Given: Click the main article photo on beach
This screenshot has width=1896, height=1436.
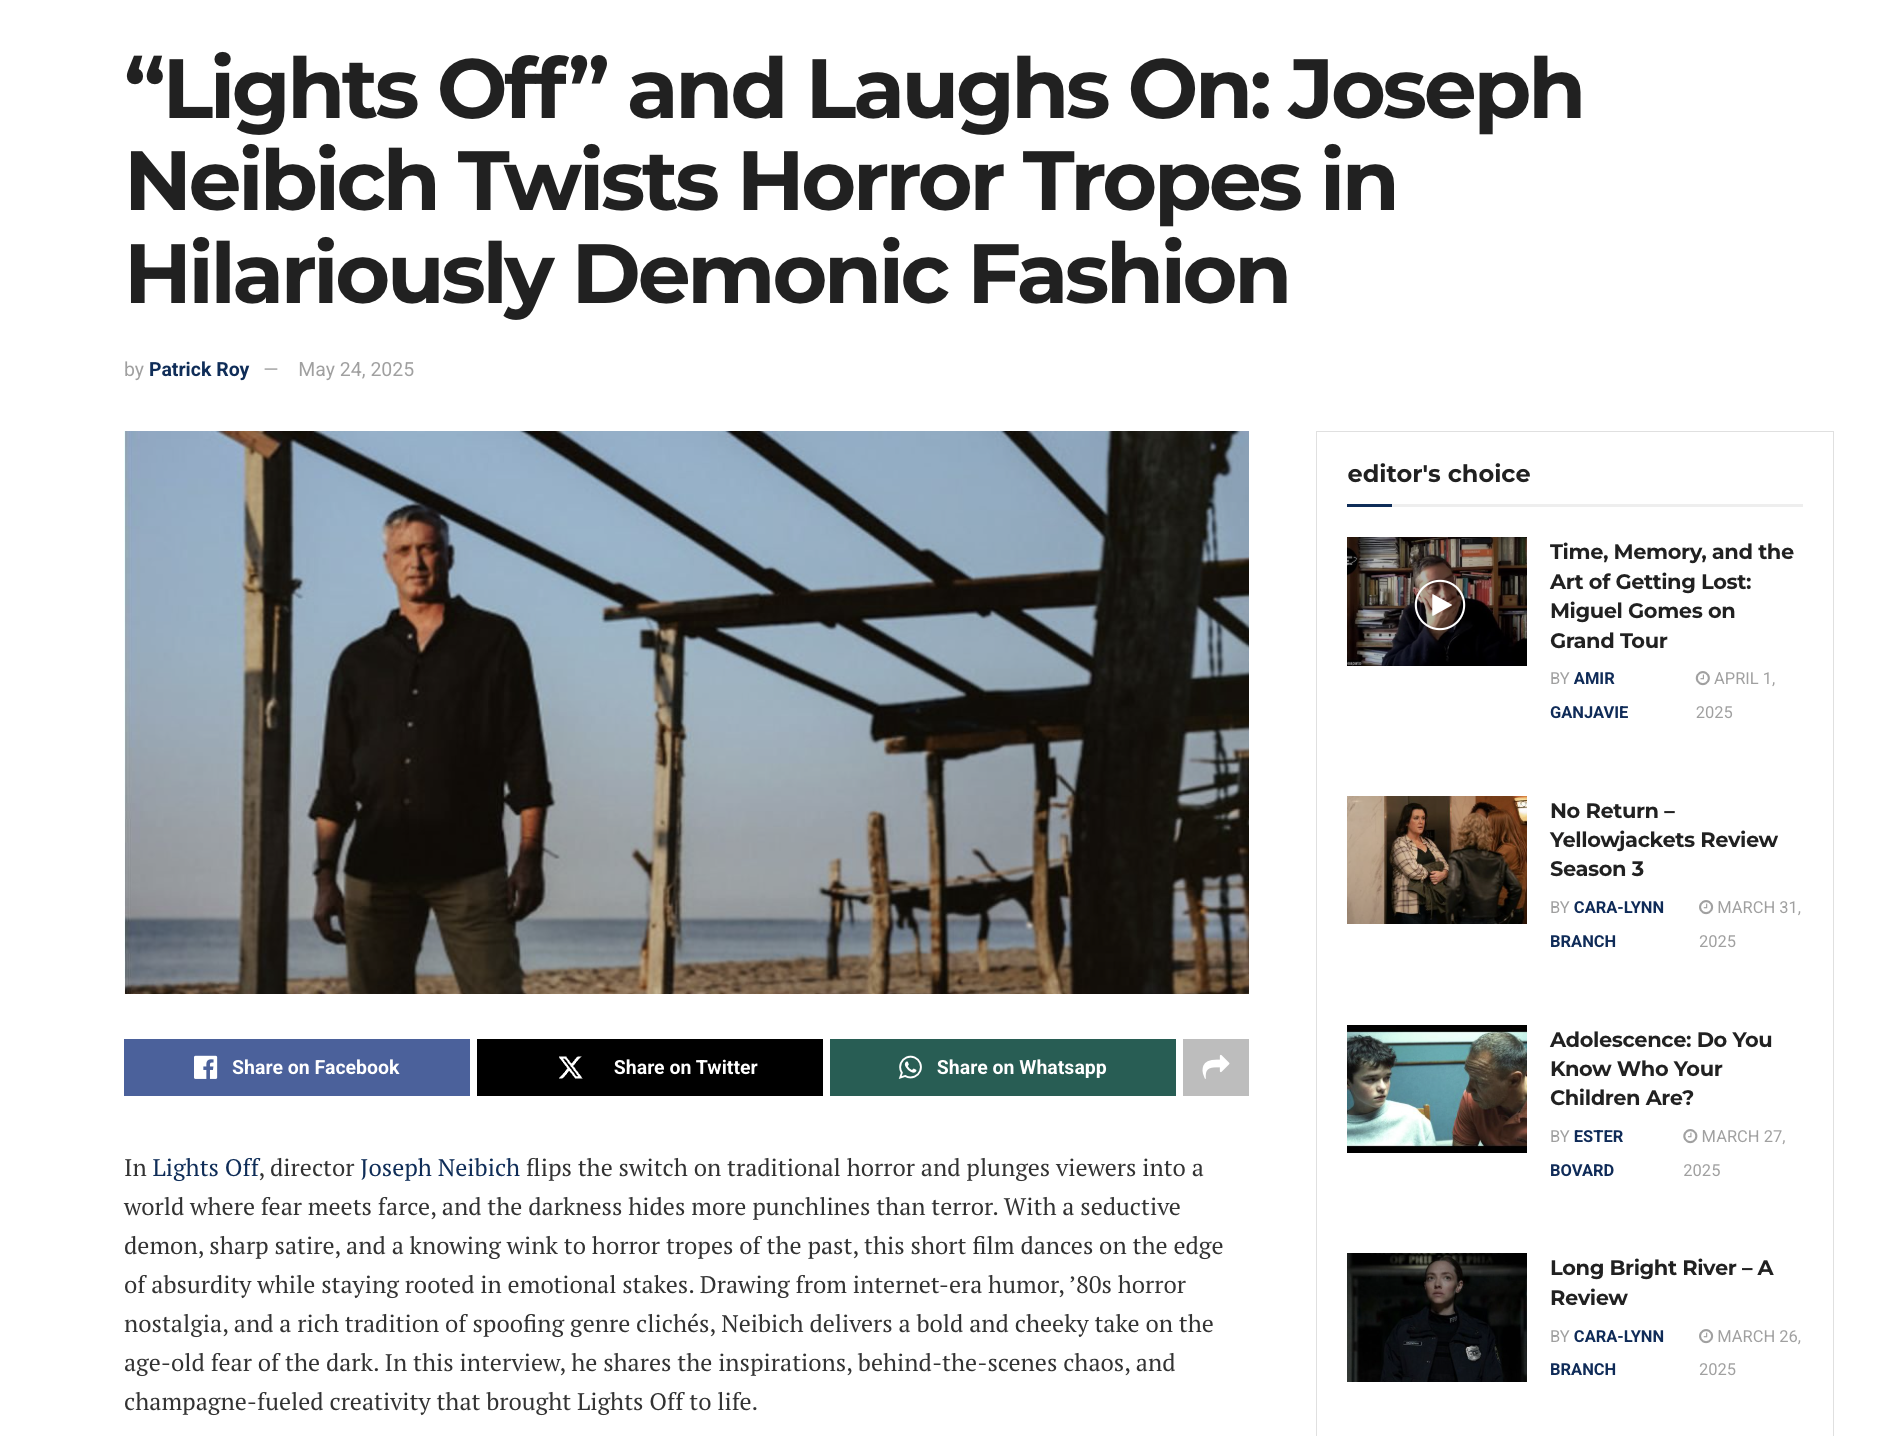Looking at the screenshot, I should pyautogui.click(x=686, y=712).
